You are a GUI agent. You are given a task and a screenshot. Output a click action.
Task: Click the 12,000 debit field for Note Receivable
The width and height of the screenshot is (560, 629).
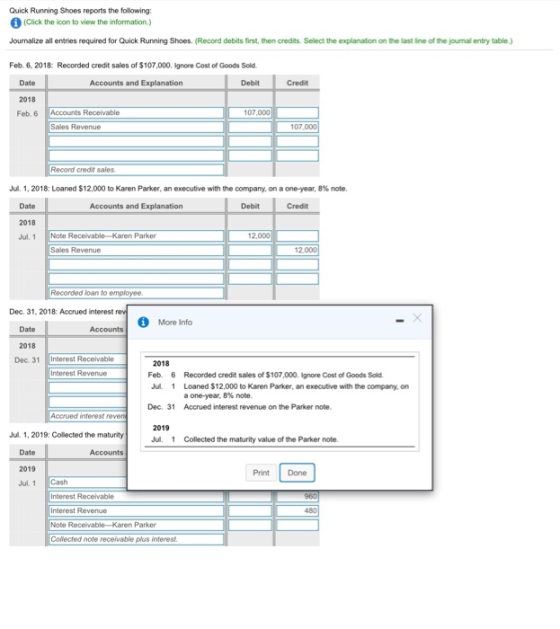click(x=250, y=236)
